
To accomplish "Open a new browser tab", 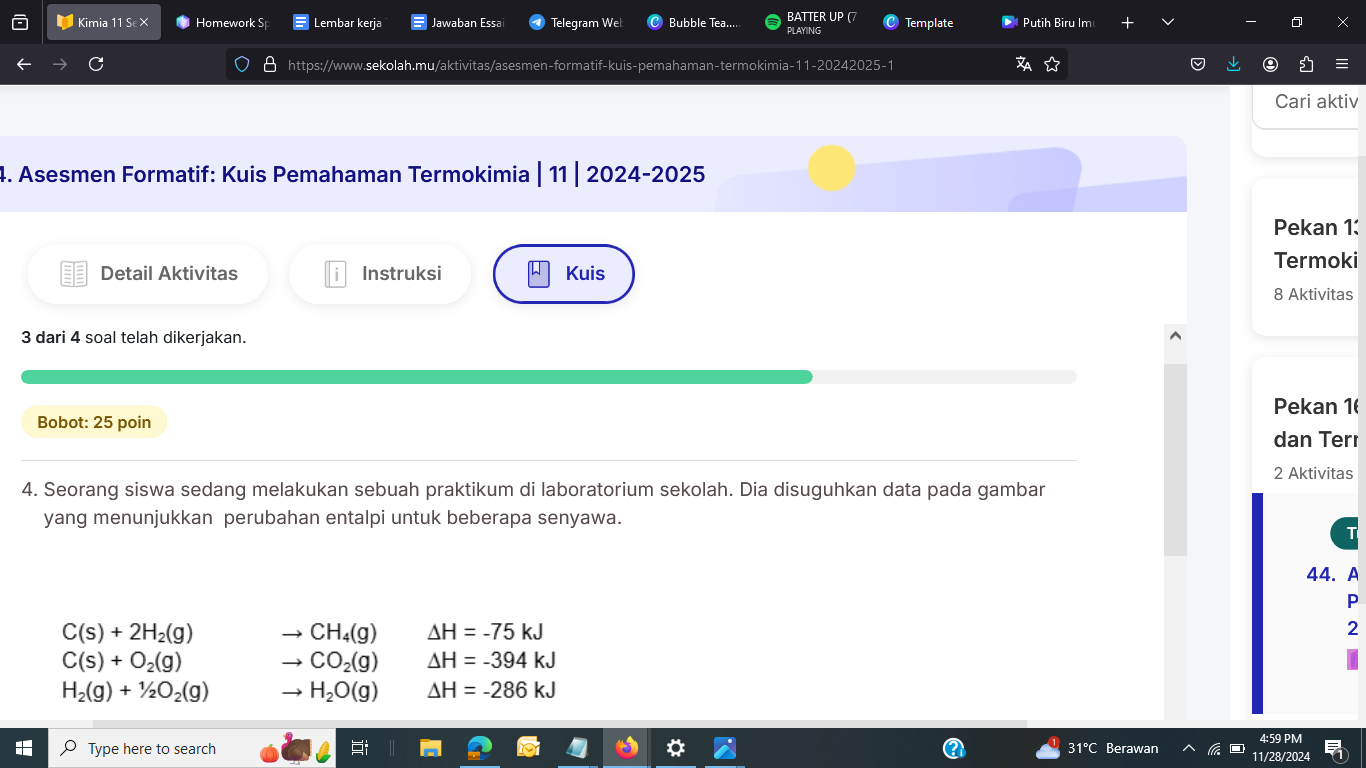I will click(x=1128, y=22).
